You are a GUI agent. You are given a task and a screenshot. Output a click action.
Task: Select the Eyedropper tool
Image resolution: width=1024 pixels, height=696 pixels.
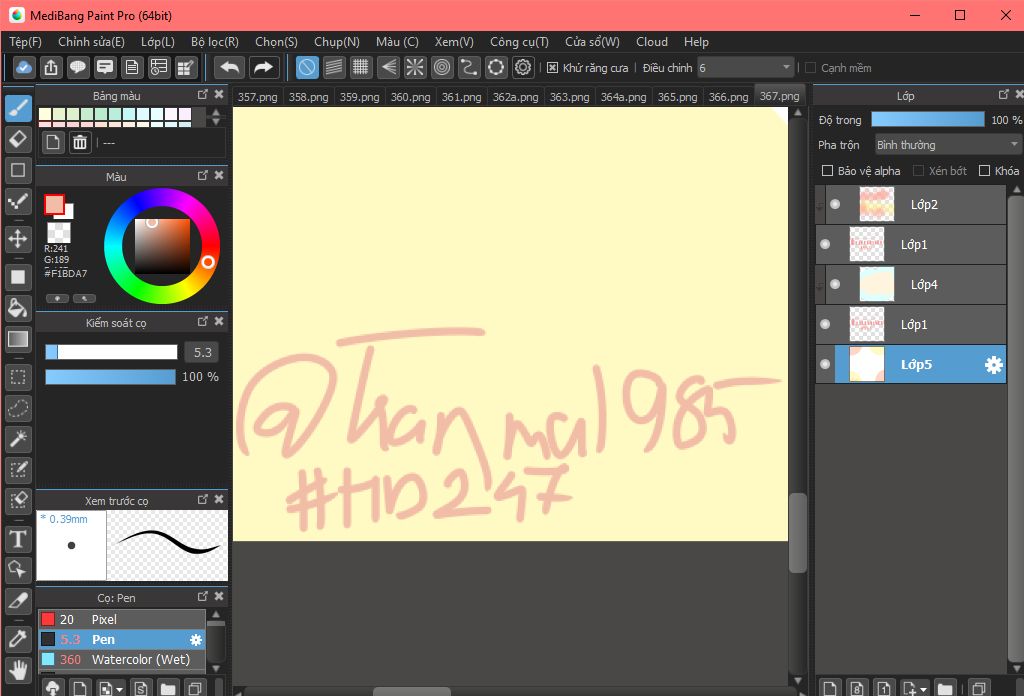(x=18, y=638)
